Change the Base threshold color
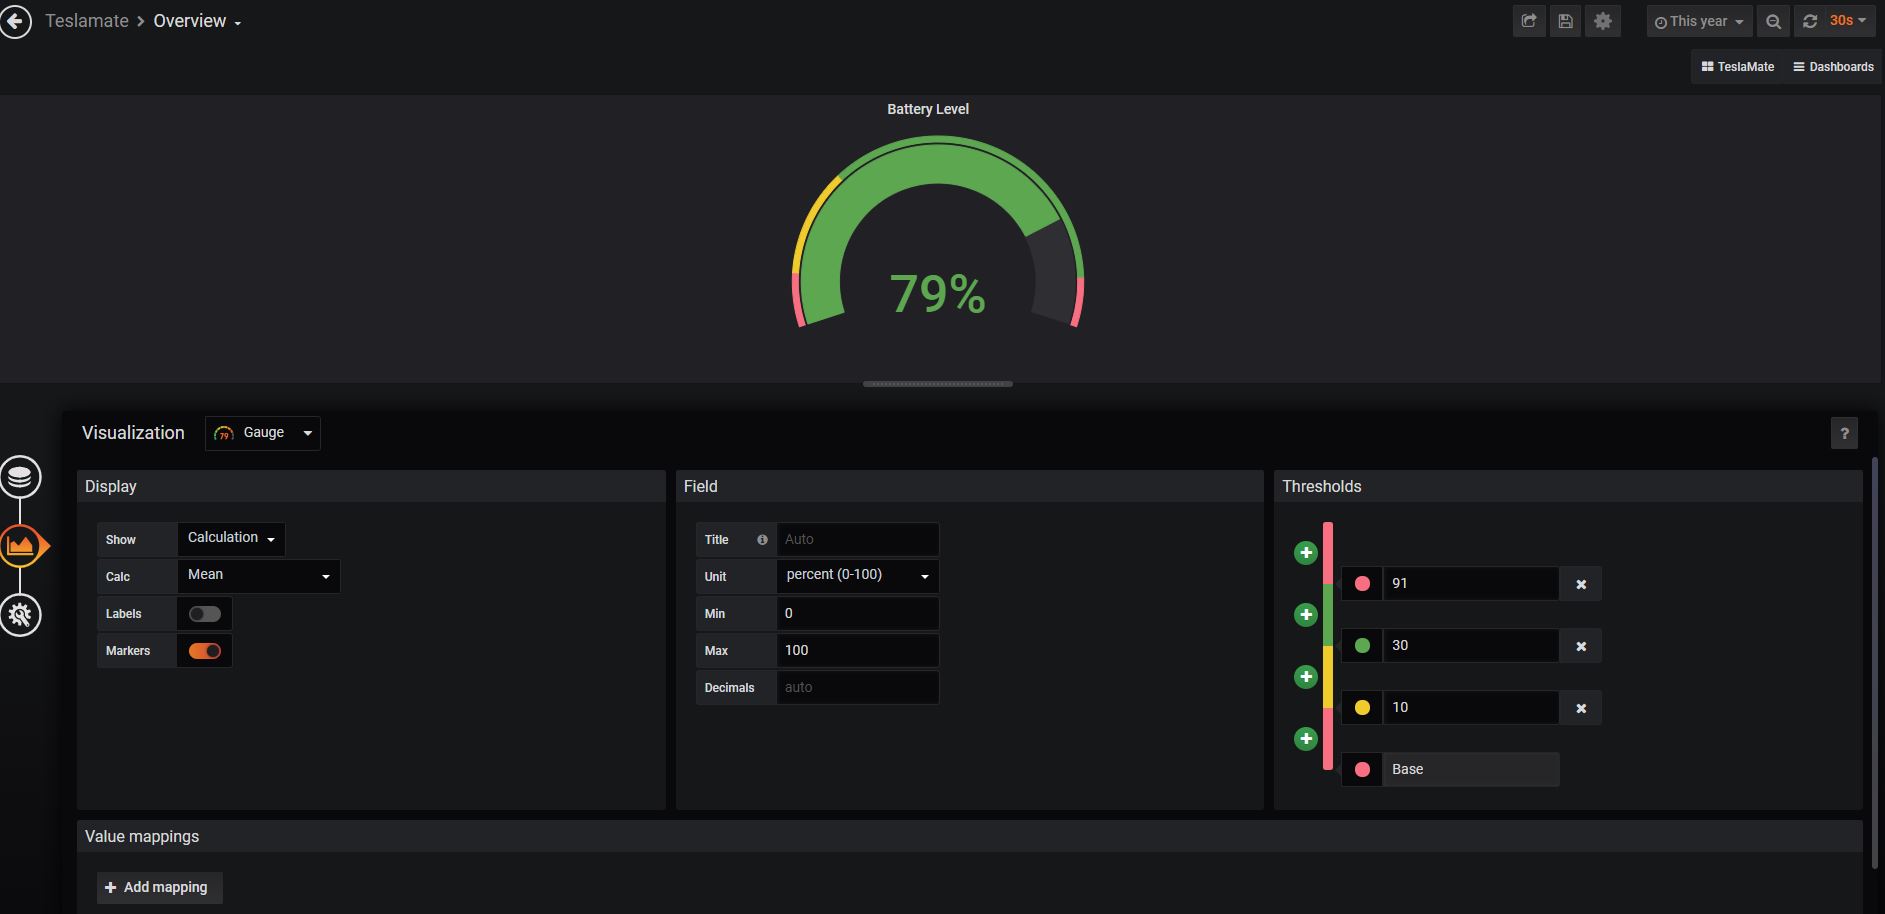1885x914 pixels. pos(1362,770)
